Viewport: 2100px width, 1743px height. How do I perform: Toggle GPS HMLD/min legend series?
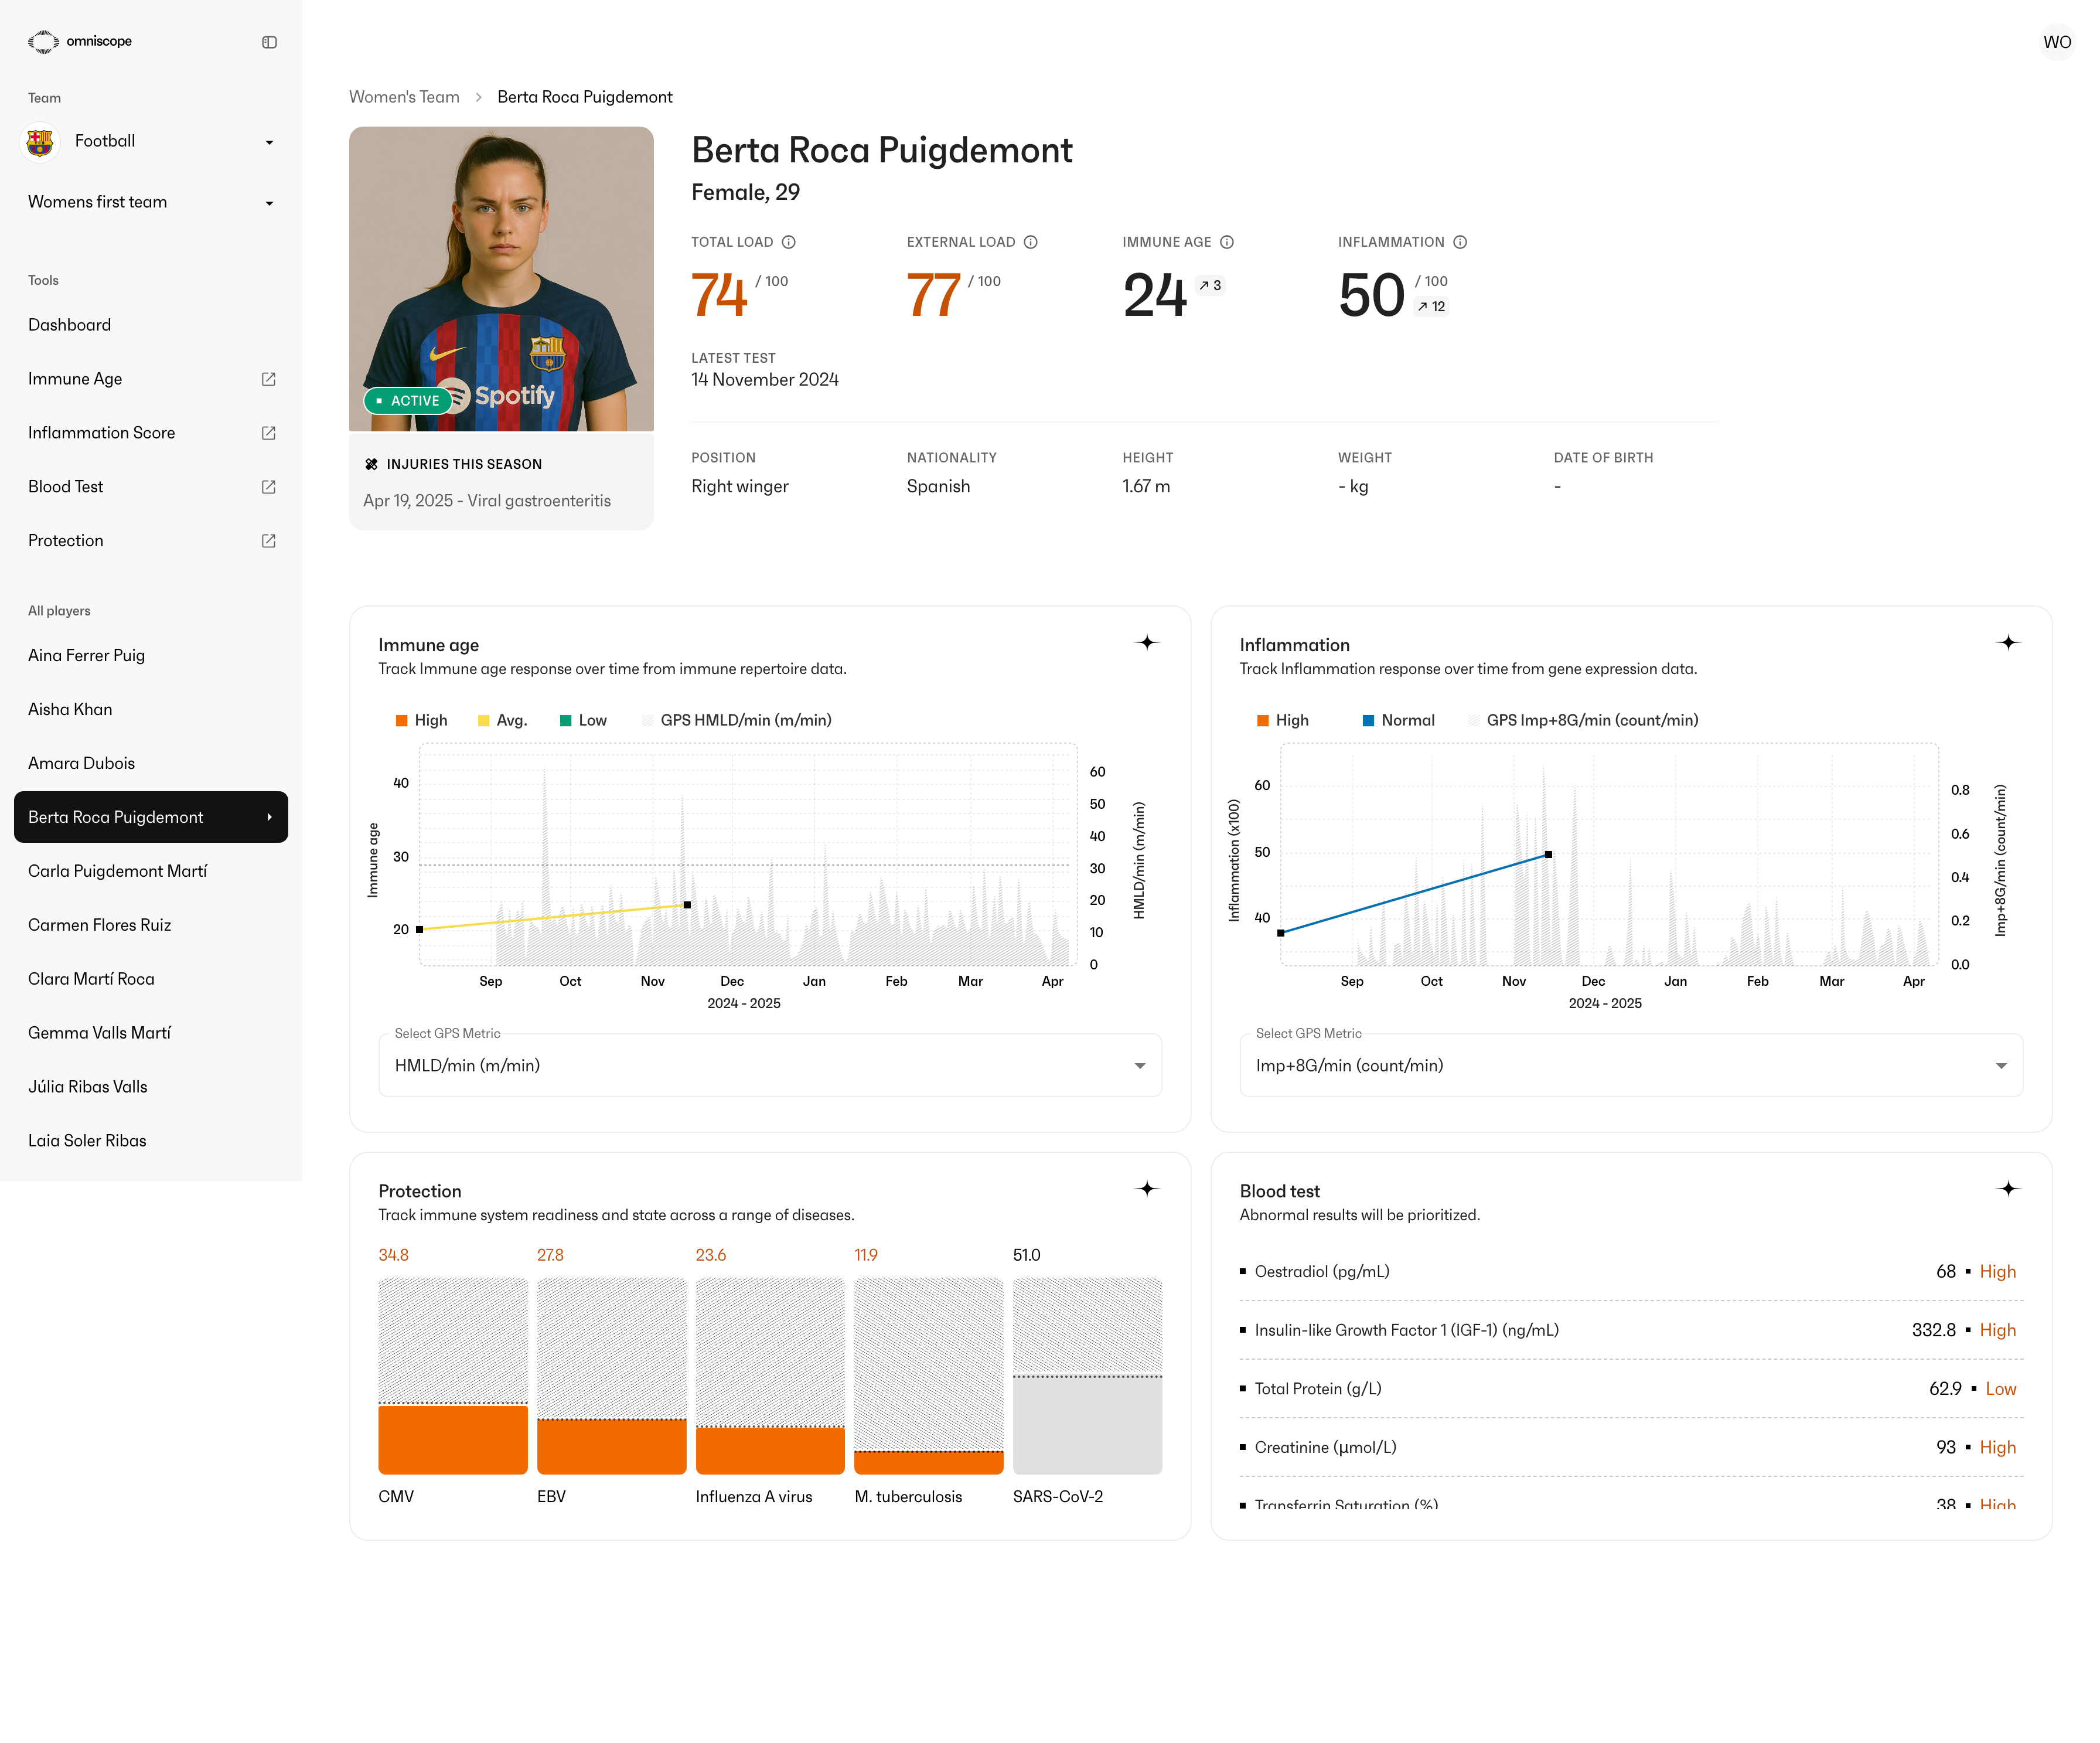pos(736,720)
